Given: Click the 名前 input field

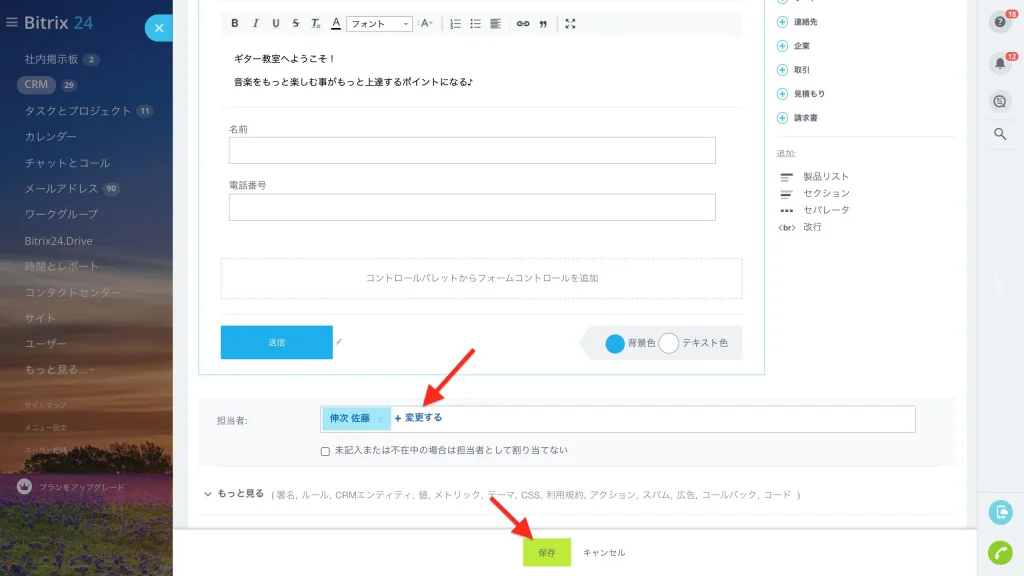Looking at the screenshot, I should (472, 151).
